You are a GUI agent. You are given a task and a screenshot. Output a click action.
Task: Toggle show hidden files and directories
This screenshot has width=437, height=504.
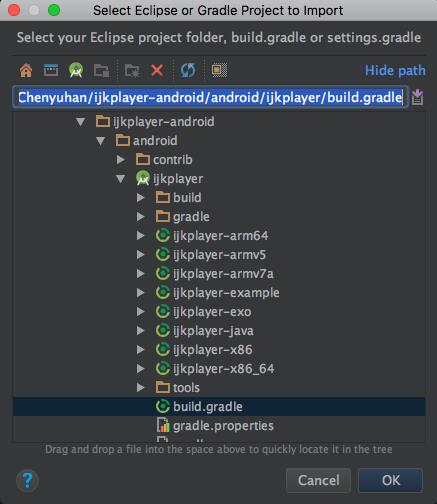pyautogui.click(x=219, y=70)
